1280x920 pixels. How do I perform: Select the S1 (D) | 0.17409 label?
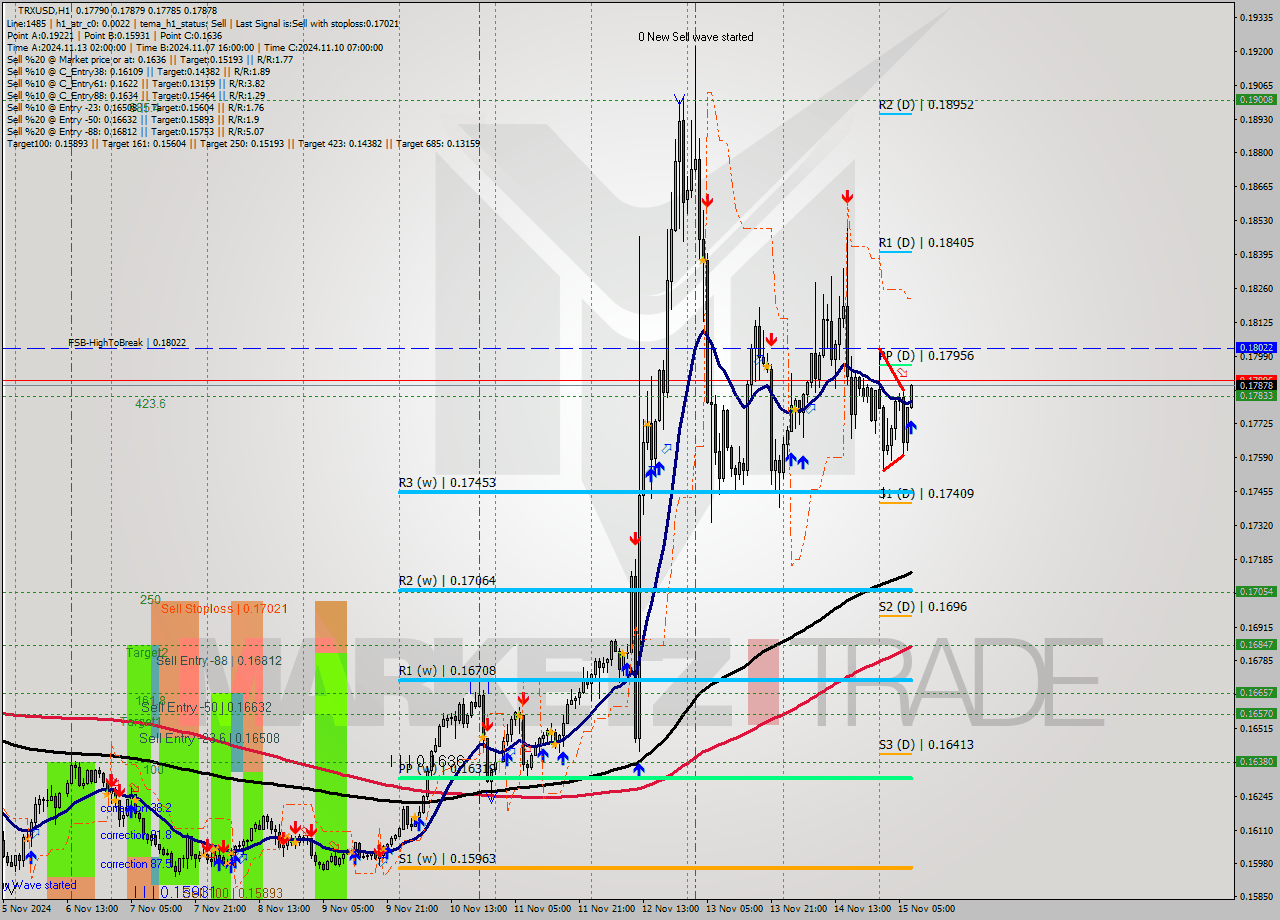pyautogui.click(x=926, y=494)
